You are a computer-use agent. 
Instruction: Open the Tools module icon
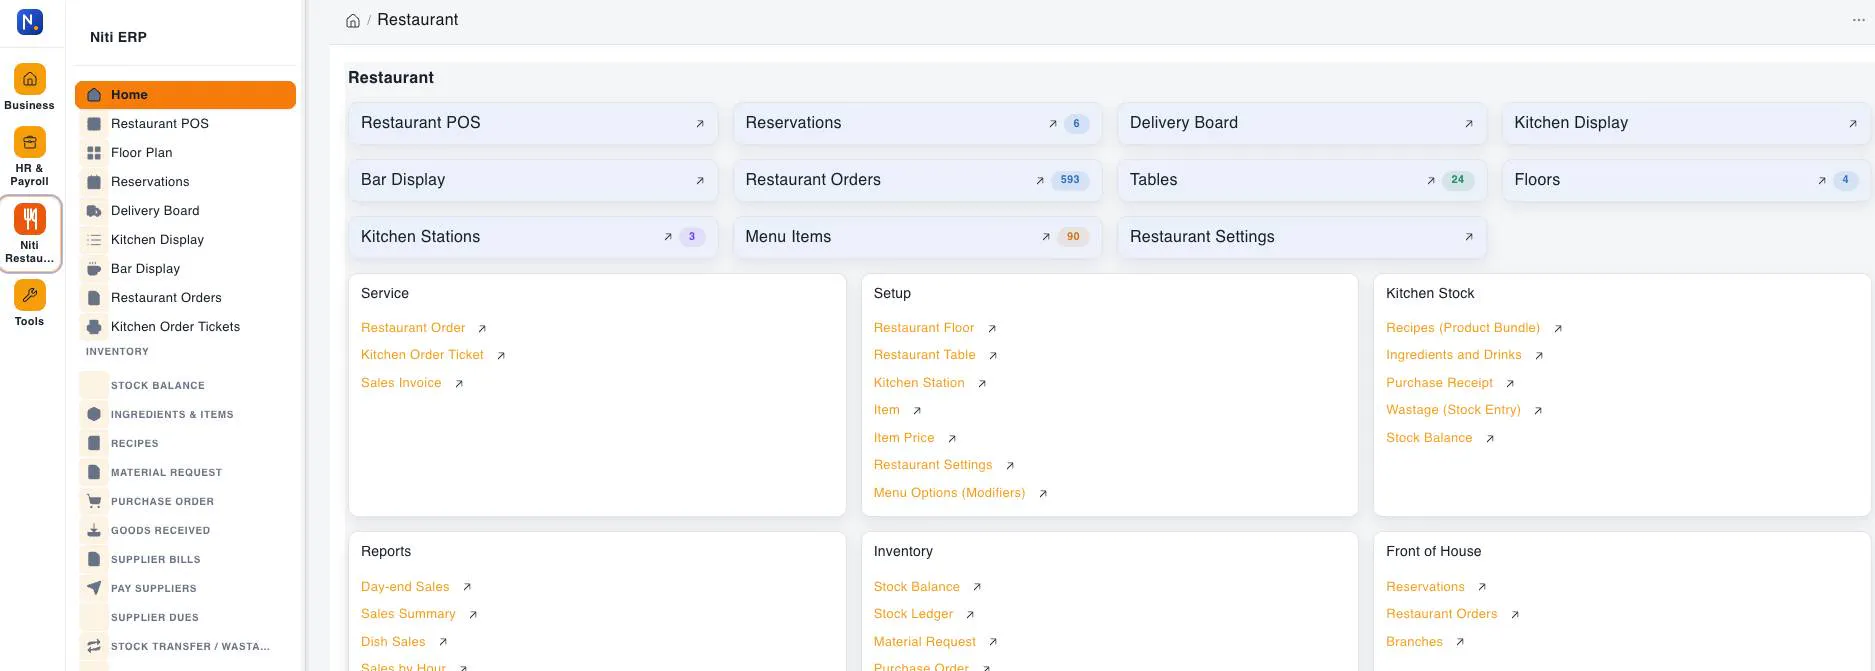pyautogui.click(x=30, y=295)
